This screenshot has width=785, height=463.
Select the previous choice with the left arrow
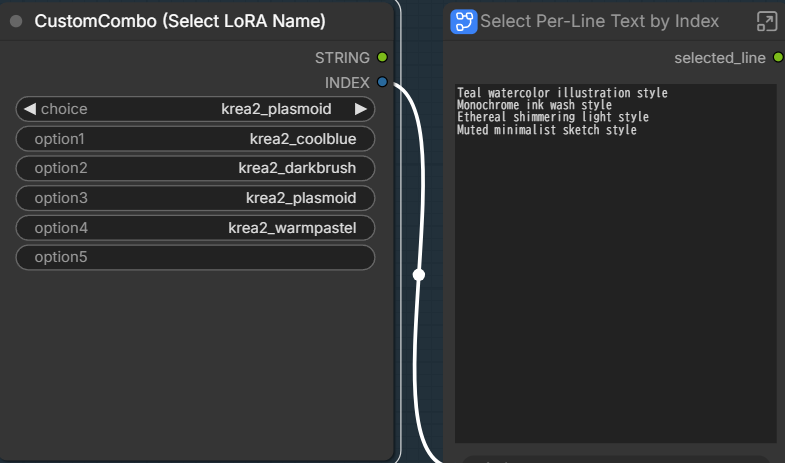point(30,109)
